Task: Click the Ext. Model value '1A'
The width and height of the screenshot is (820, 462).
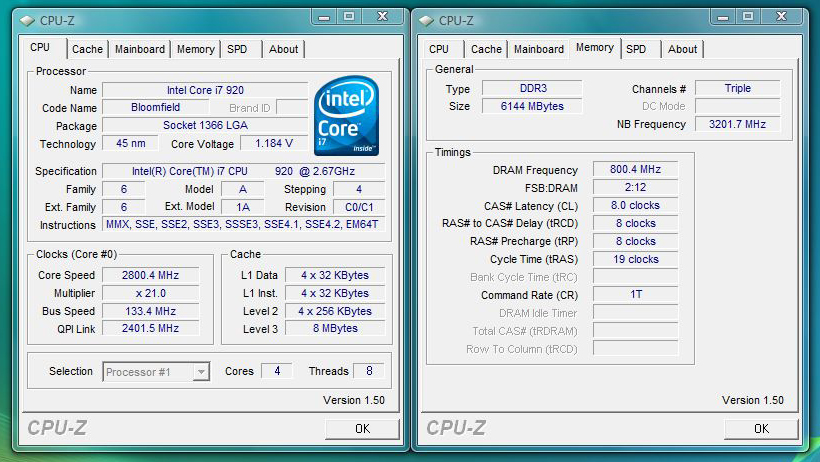Action: (243, 207)
